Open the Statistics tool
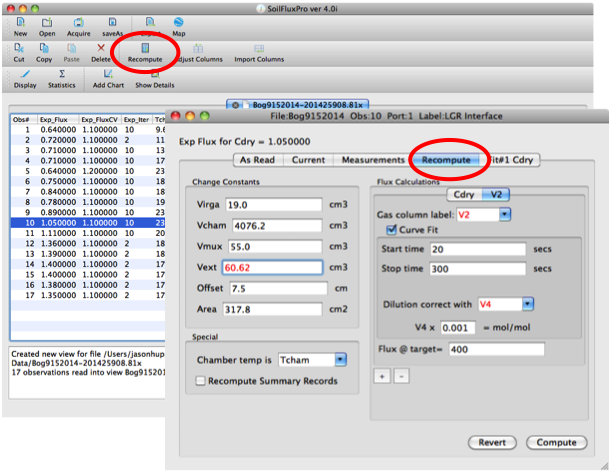Viewport: 610px width, 474px height. tap(61, 79)
